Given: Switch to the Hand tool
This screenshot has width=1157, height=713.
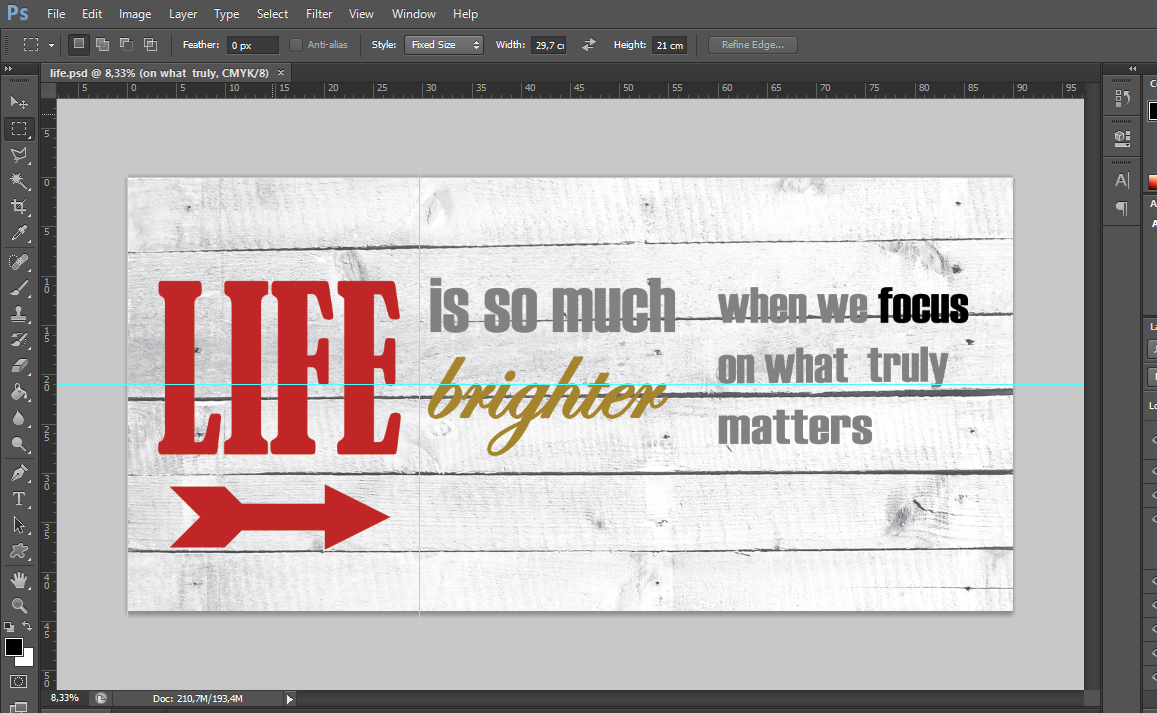Looking at the screenshot, I should point(19,580).
